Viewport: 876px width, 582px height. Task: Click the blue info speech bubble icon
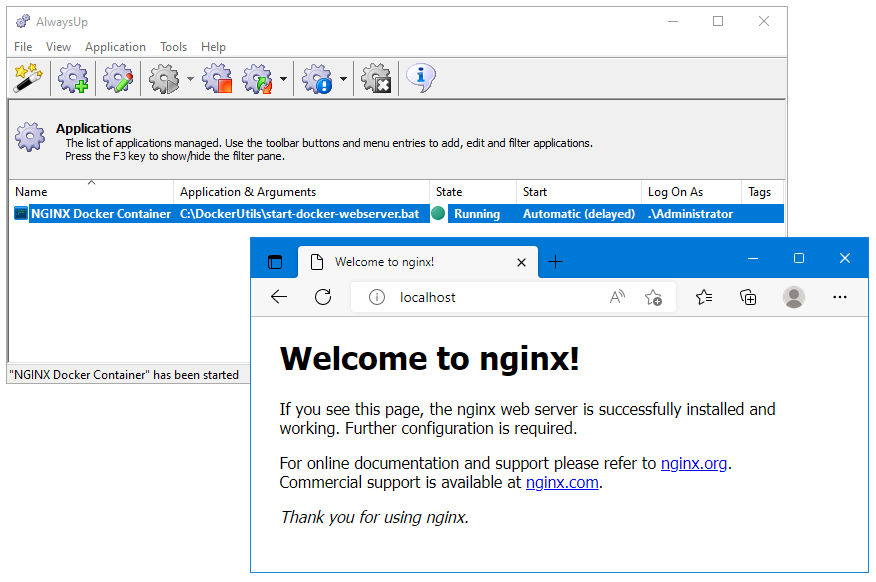[421, 77]
